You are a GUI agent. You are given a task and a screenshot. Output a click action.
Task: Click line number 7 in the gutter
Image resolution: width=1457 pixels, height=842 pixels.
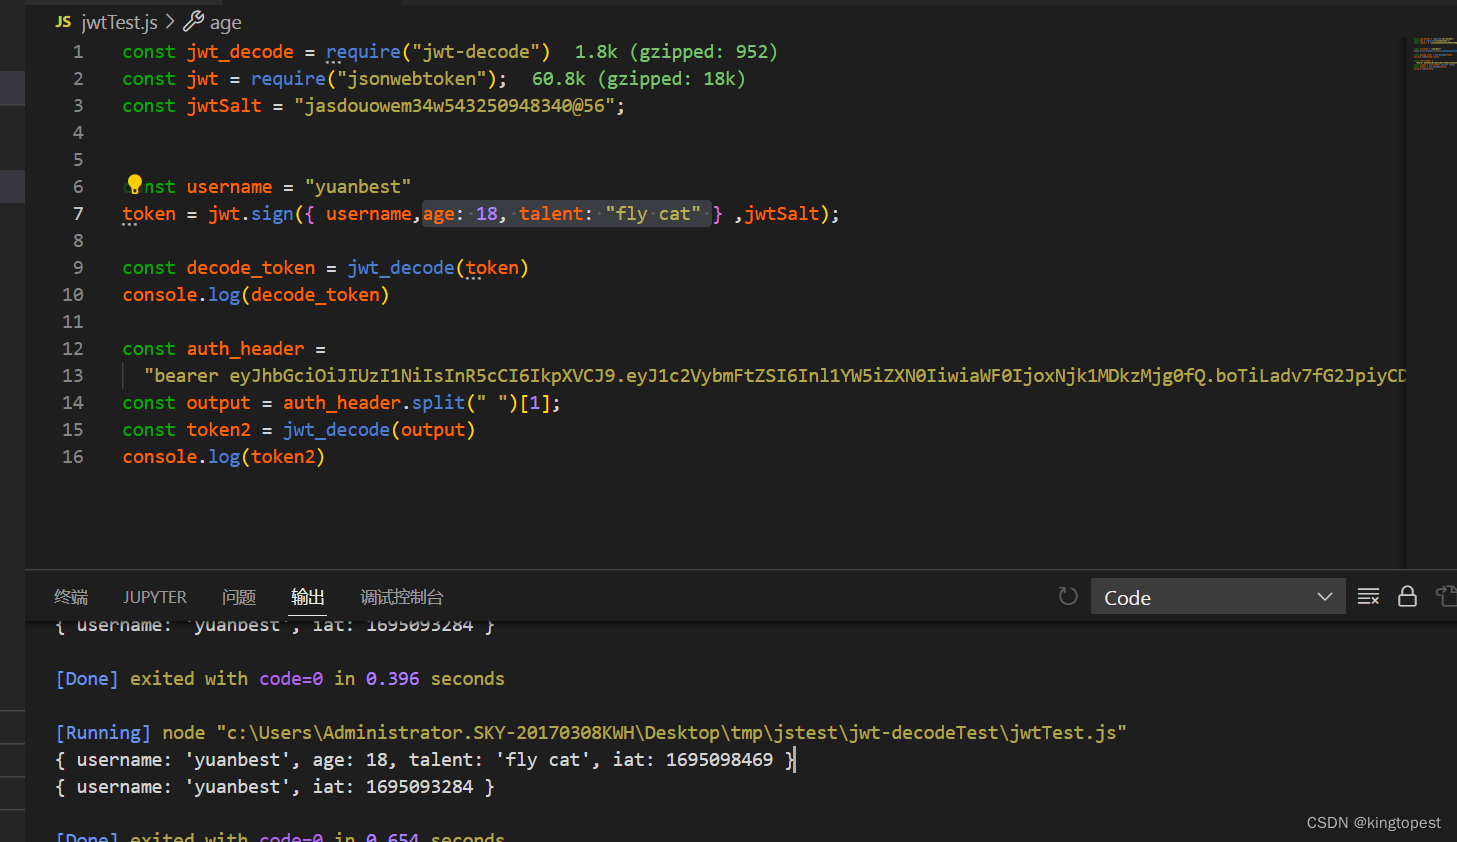(x=78, y=213)
